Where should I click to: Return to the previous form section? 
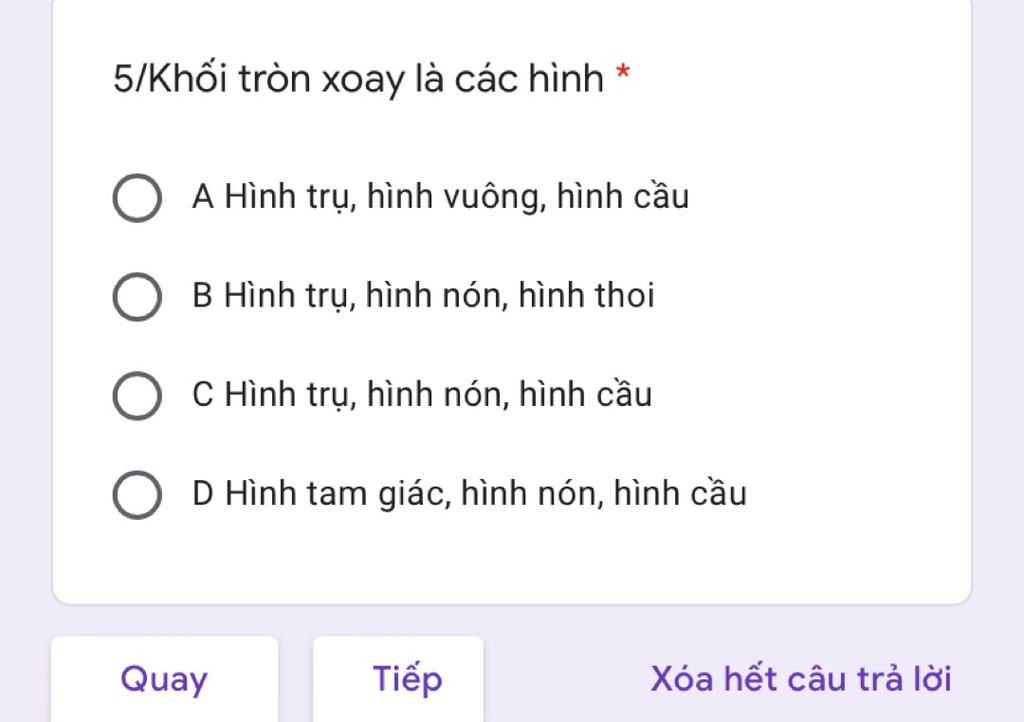click(164, 679)
